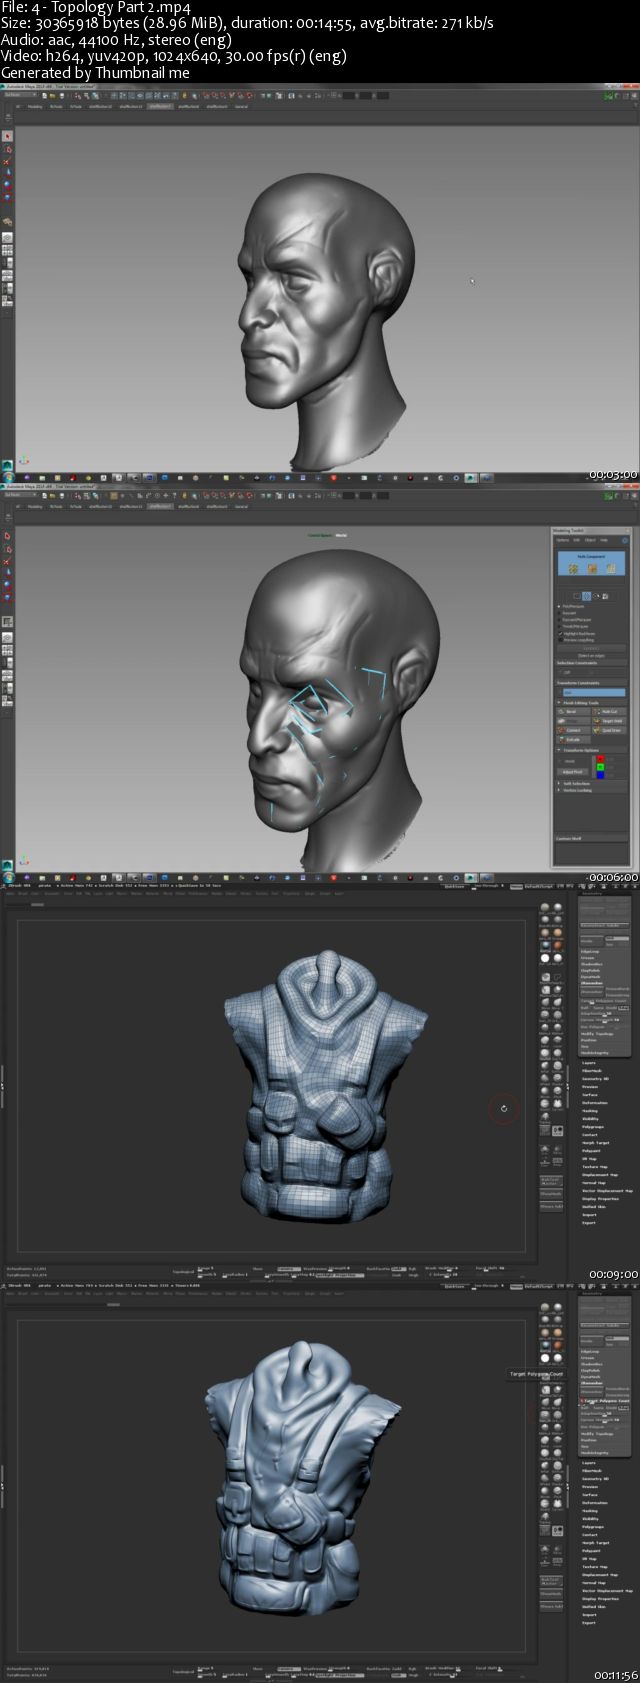Image resolution: width=640 pixels, height=1683 pixels.
Task: Open Texture Map subpalette in the 00:09:00 frame
Action: 595,1167
